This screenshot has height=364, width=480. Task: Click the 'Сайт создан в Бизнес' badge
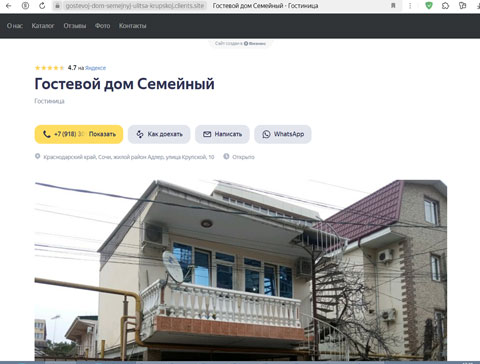point(240,43)
